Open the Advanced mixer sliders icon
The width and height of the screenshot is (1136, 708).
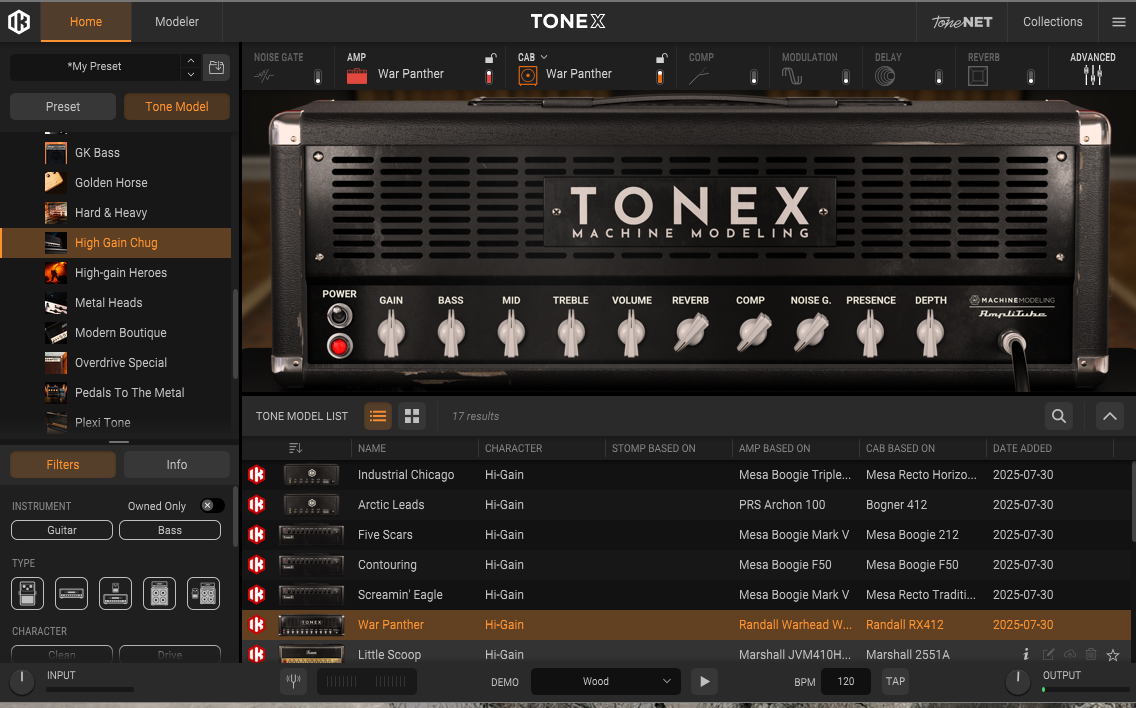coord(1093,75)
